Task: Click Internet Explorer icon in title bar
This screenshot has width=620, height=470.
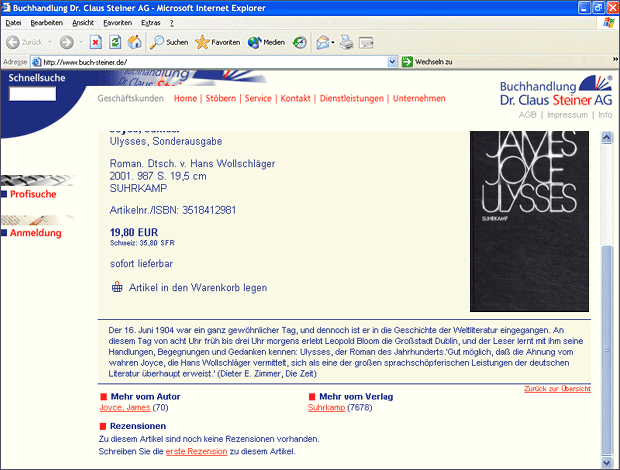Action: [6, 8]
